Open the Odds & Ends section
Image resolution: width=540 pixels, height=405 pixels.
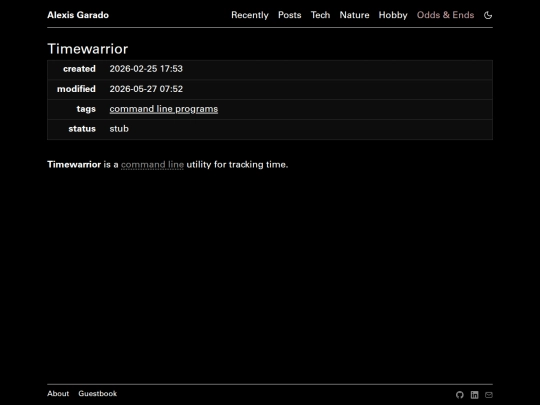pos(445,15)
